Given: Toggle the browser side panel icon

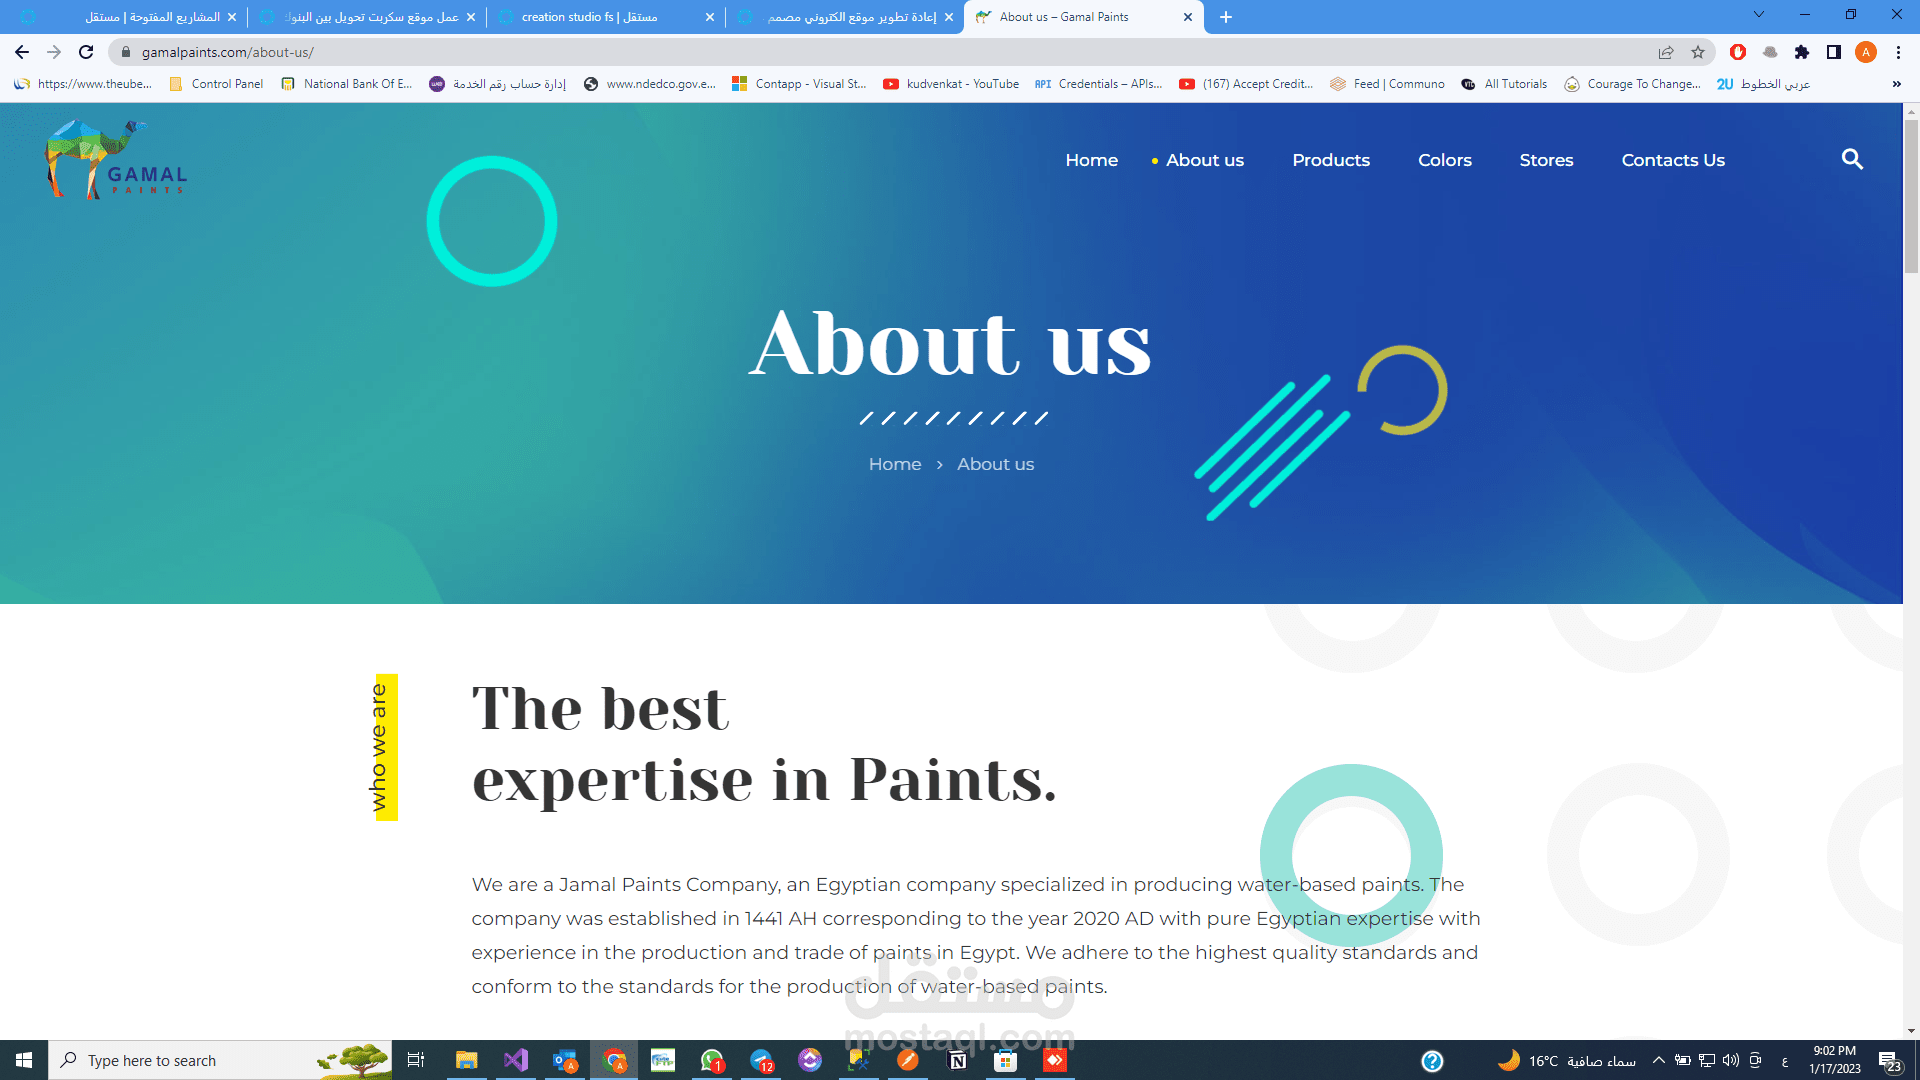Looking at the screenshot, I should pos(1834,52).
